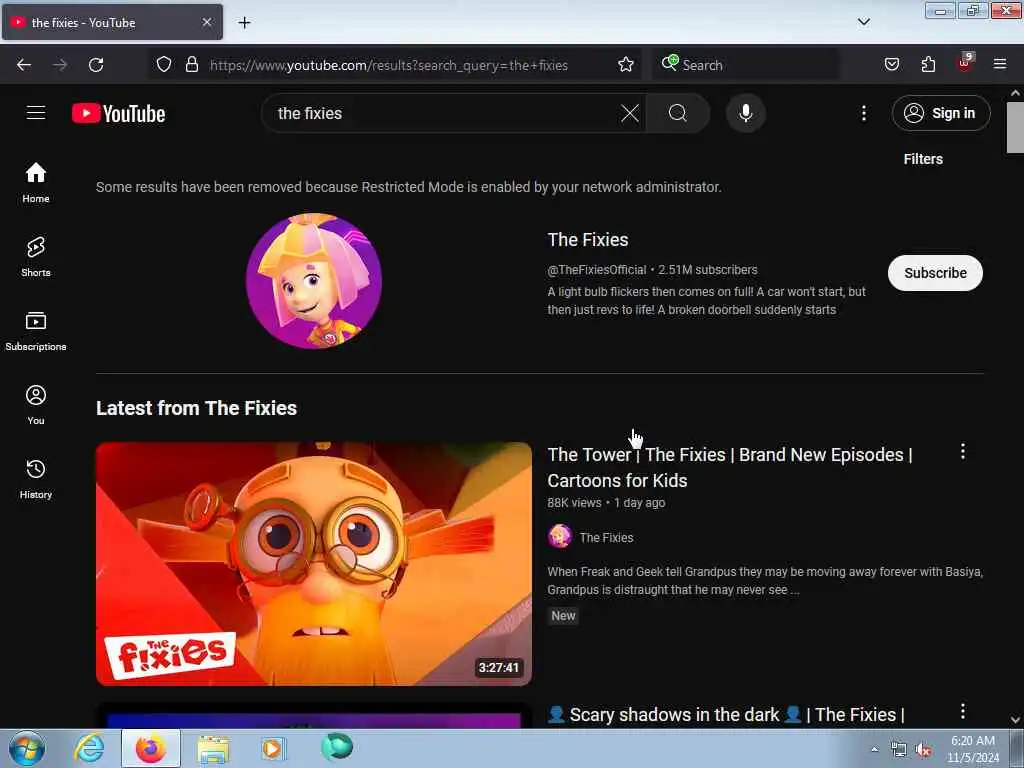The height and width of the screenshot is (768, 1024).
Task: Open browser extensions puzzle icon
Action: click(x=928, y=65)
